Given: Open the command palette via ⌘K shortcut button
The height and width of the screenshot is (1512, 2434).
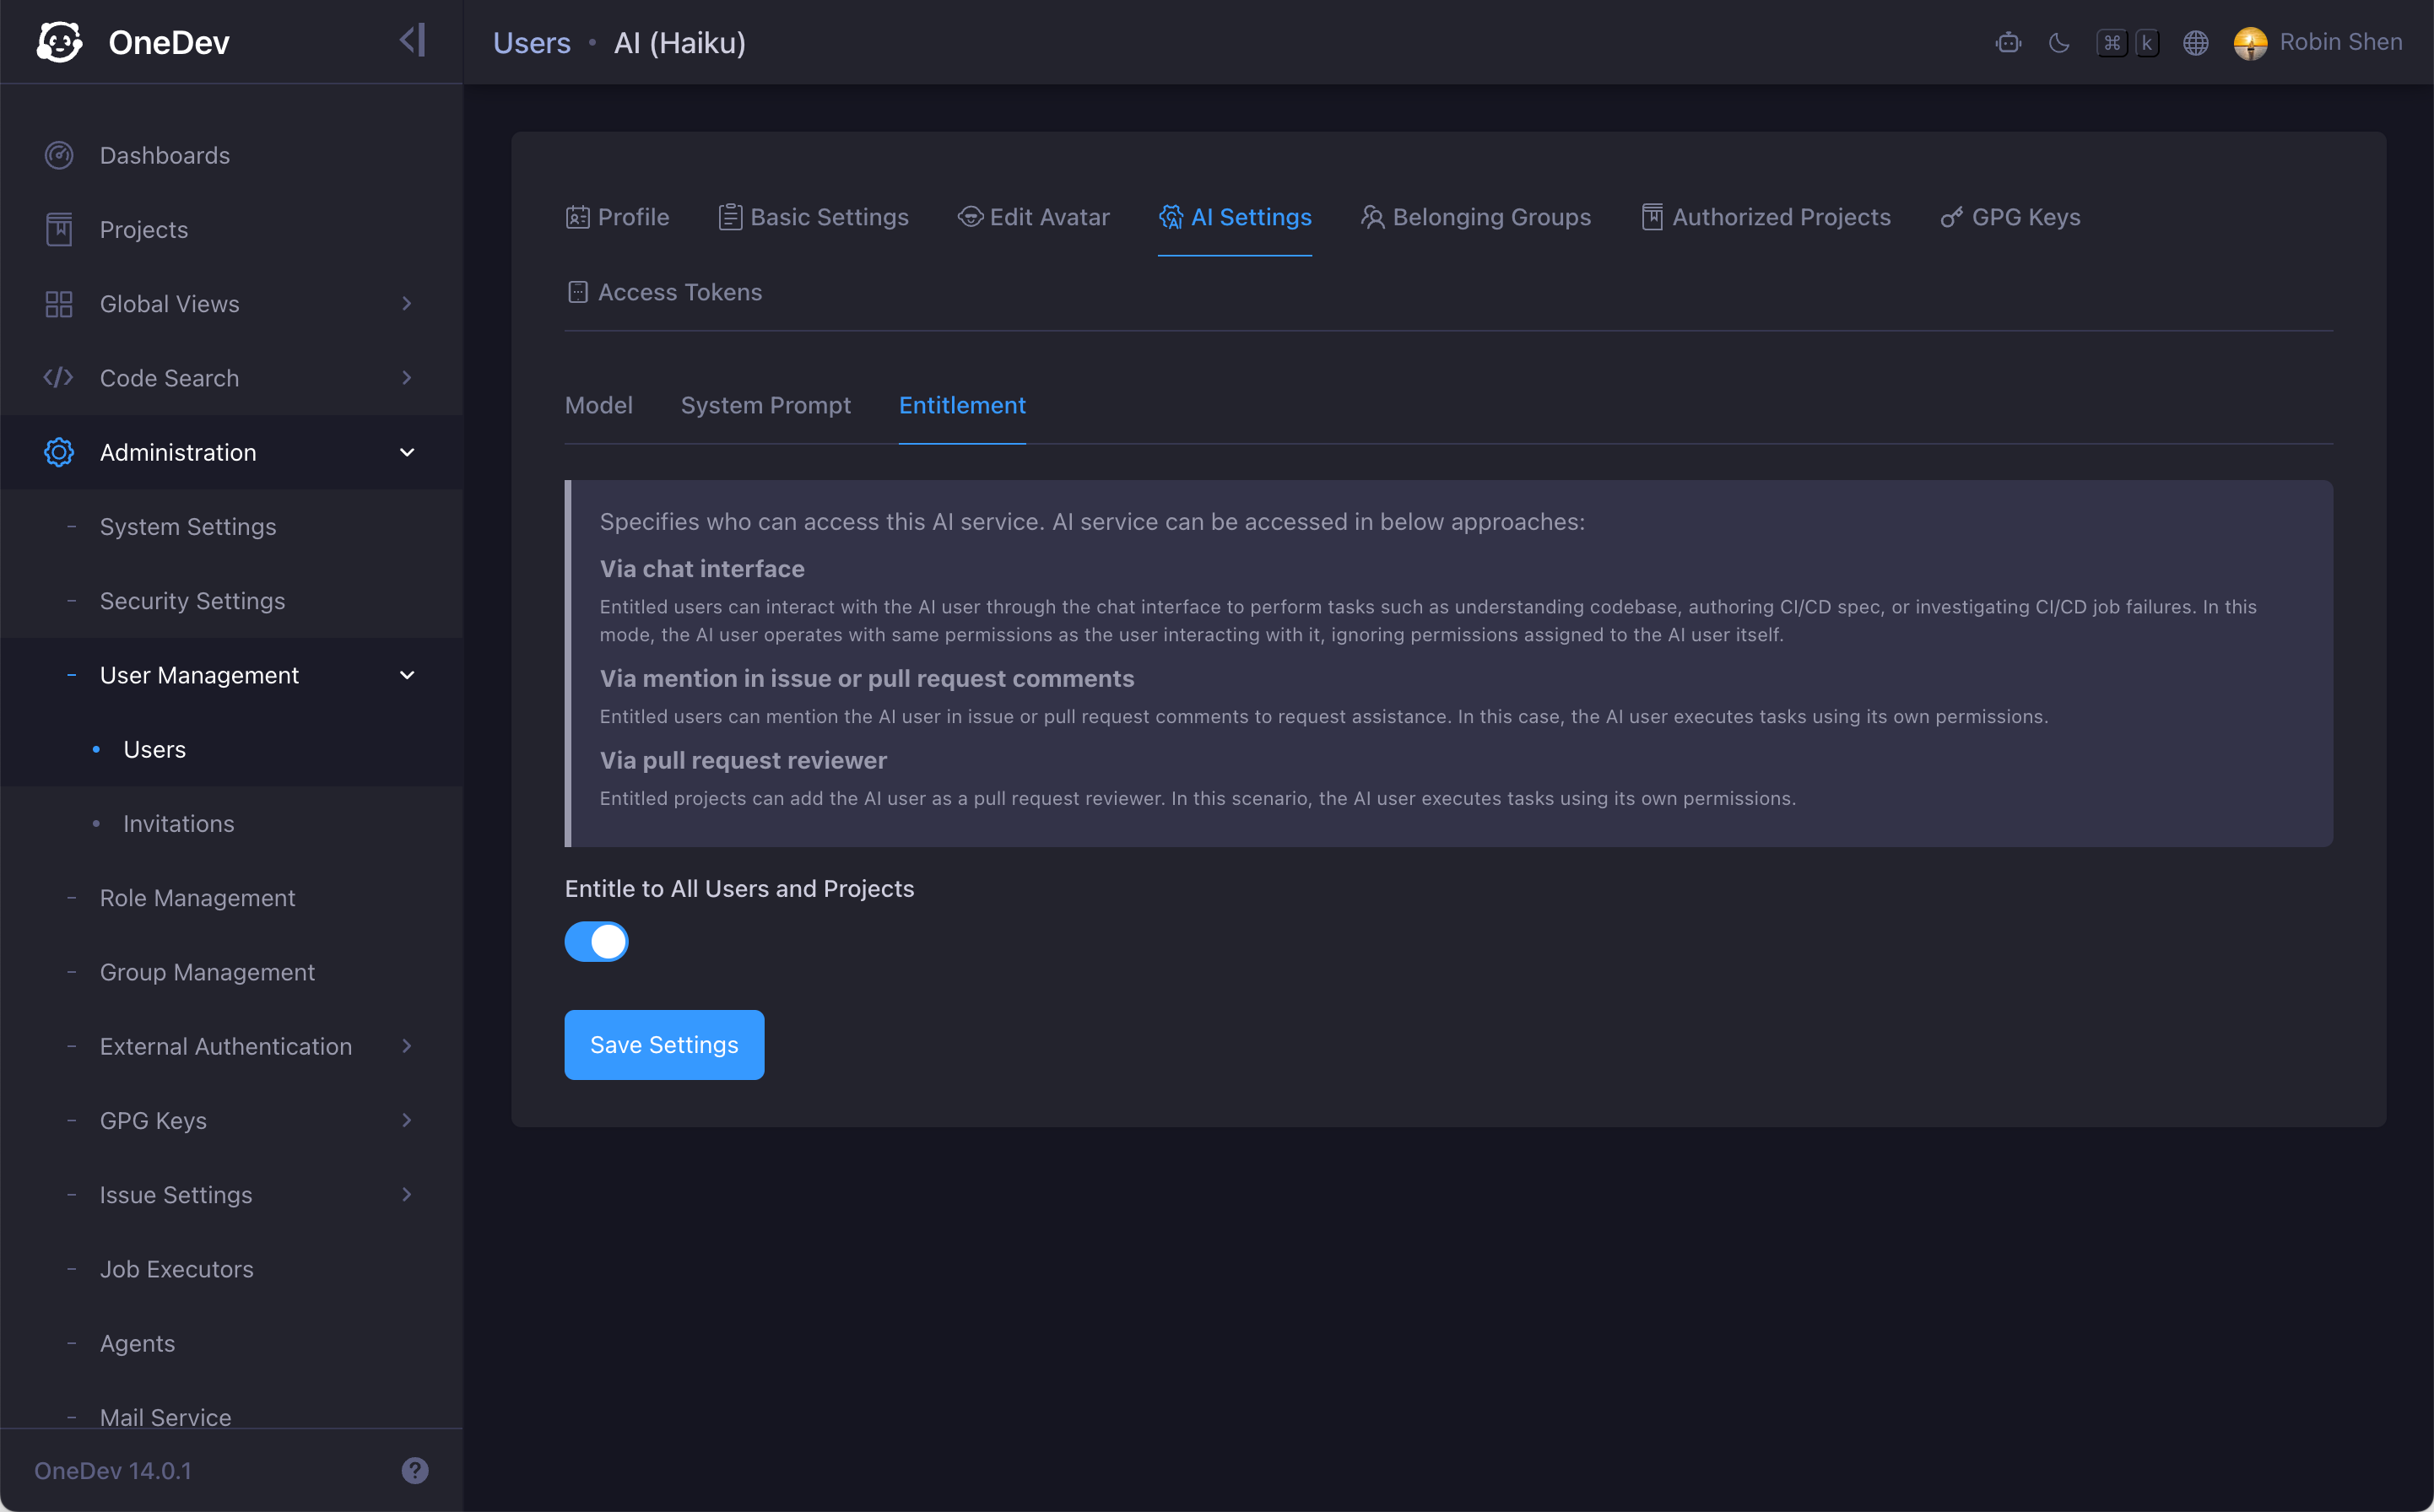Looking at the screenshot, I should click(2128, 42).
